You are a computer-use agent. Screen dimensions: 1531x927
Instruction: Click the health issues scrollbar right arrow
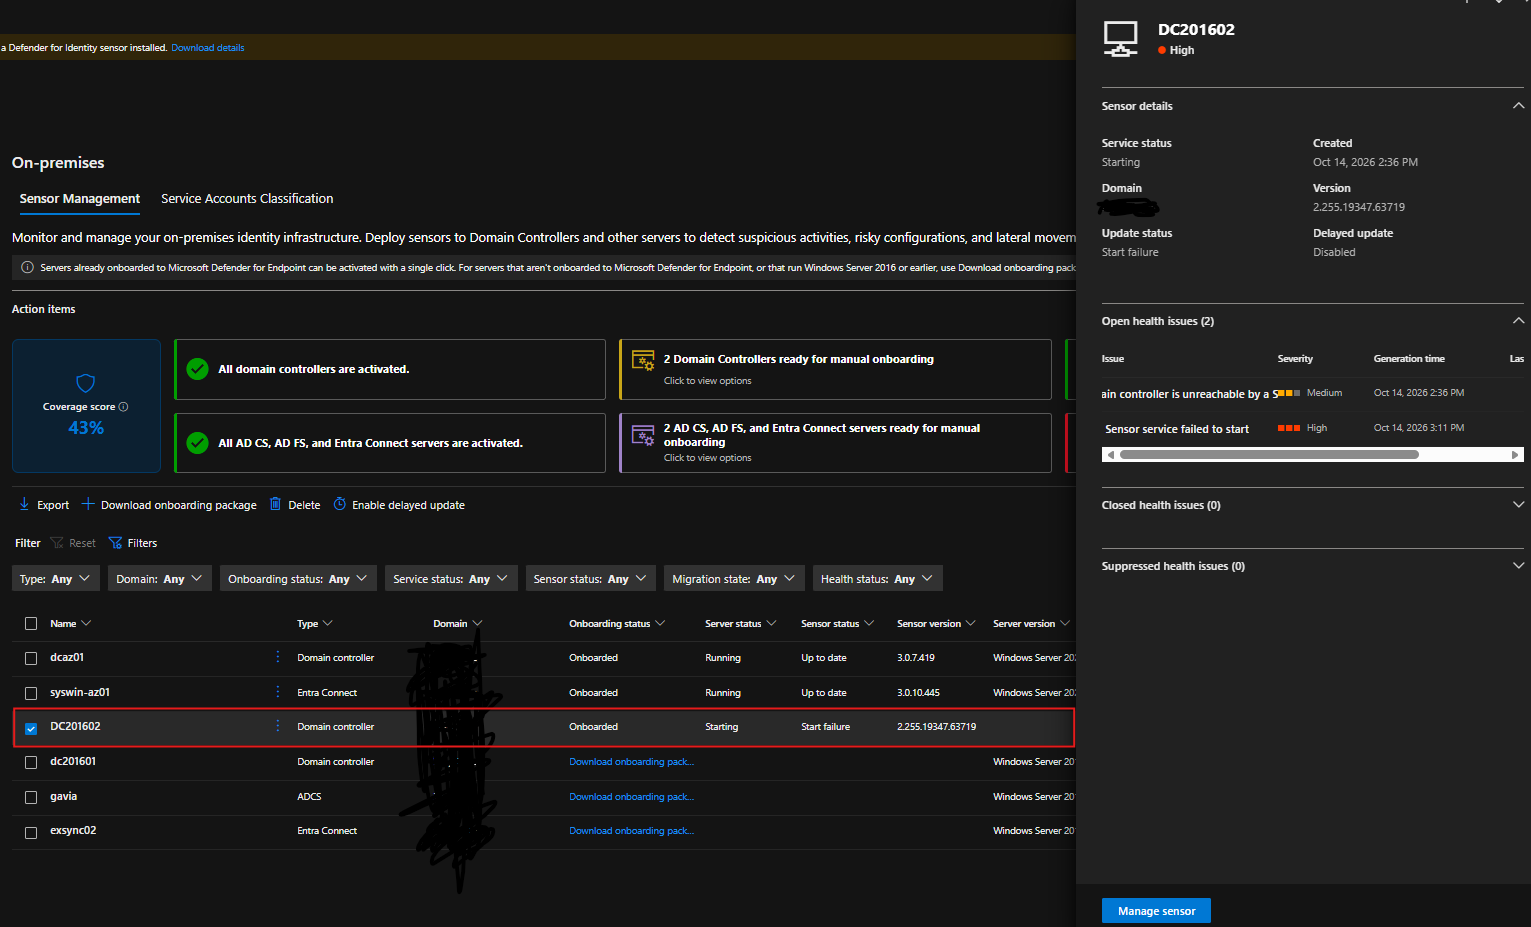tap(1515, 455)
